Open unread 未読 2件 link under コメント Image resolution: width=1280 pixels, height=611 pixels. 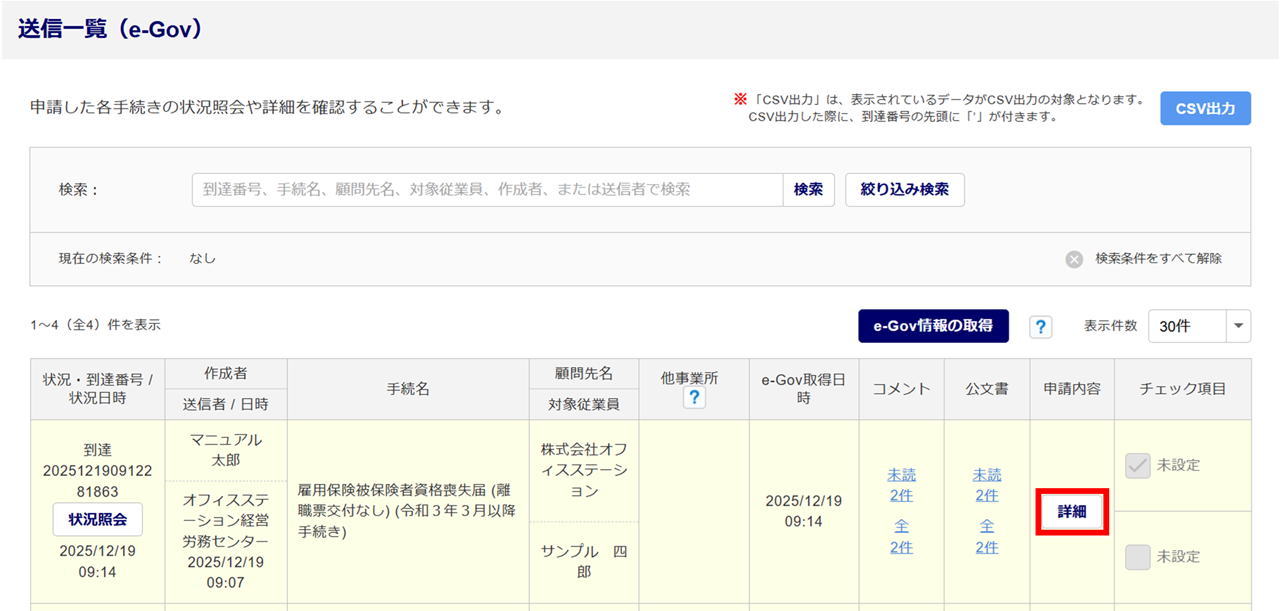901,485
